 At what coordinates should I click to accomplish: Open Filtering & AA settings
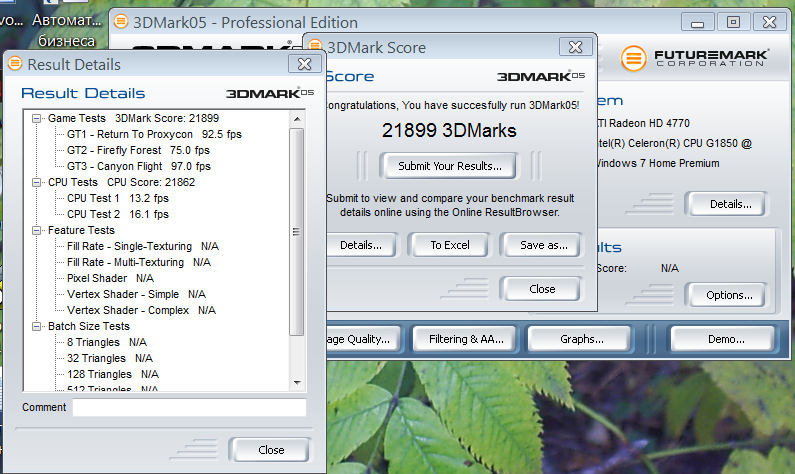pyautogui.click(x=466, y=339)
